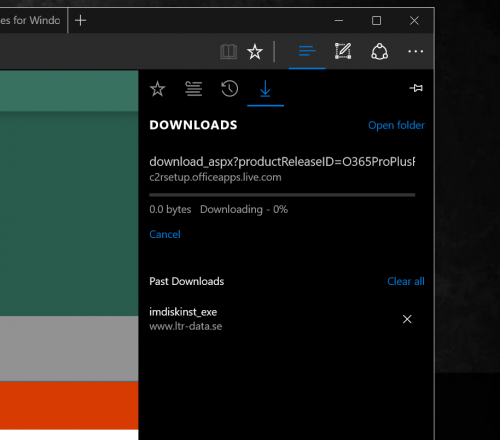Switch to Reading list tab in hub
Screen dimensions: 500x440
click(194, 89)
